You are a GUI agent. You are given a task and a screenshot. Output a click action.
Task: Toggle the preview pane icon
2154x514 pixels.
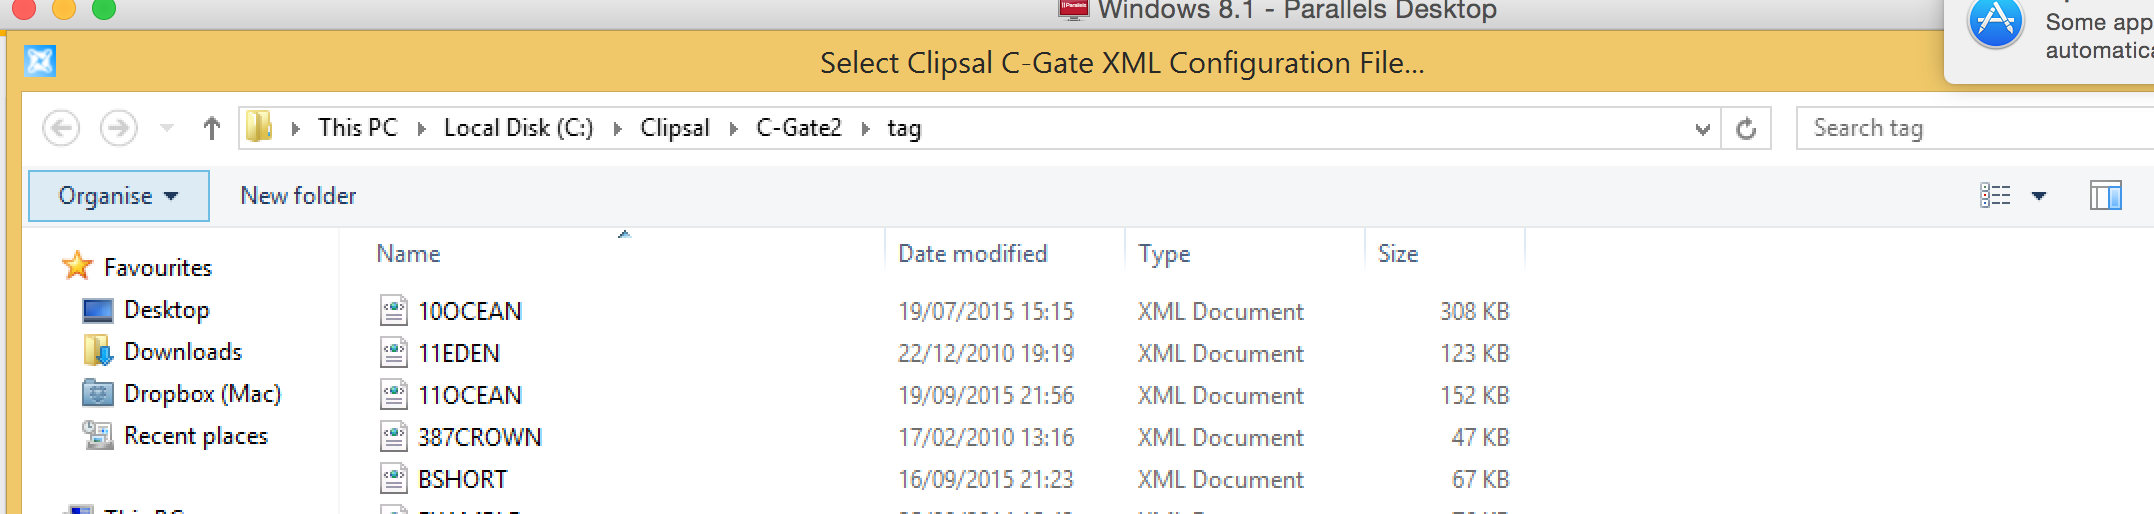point(2105,196)
